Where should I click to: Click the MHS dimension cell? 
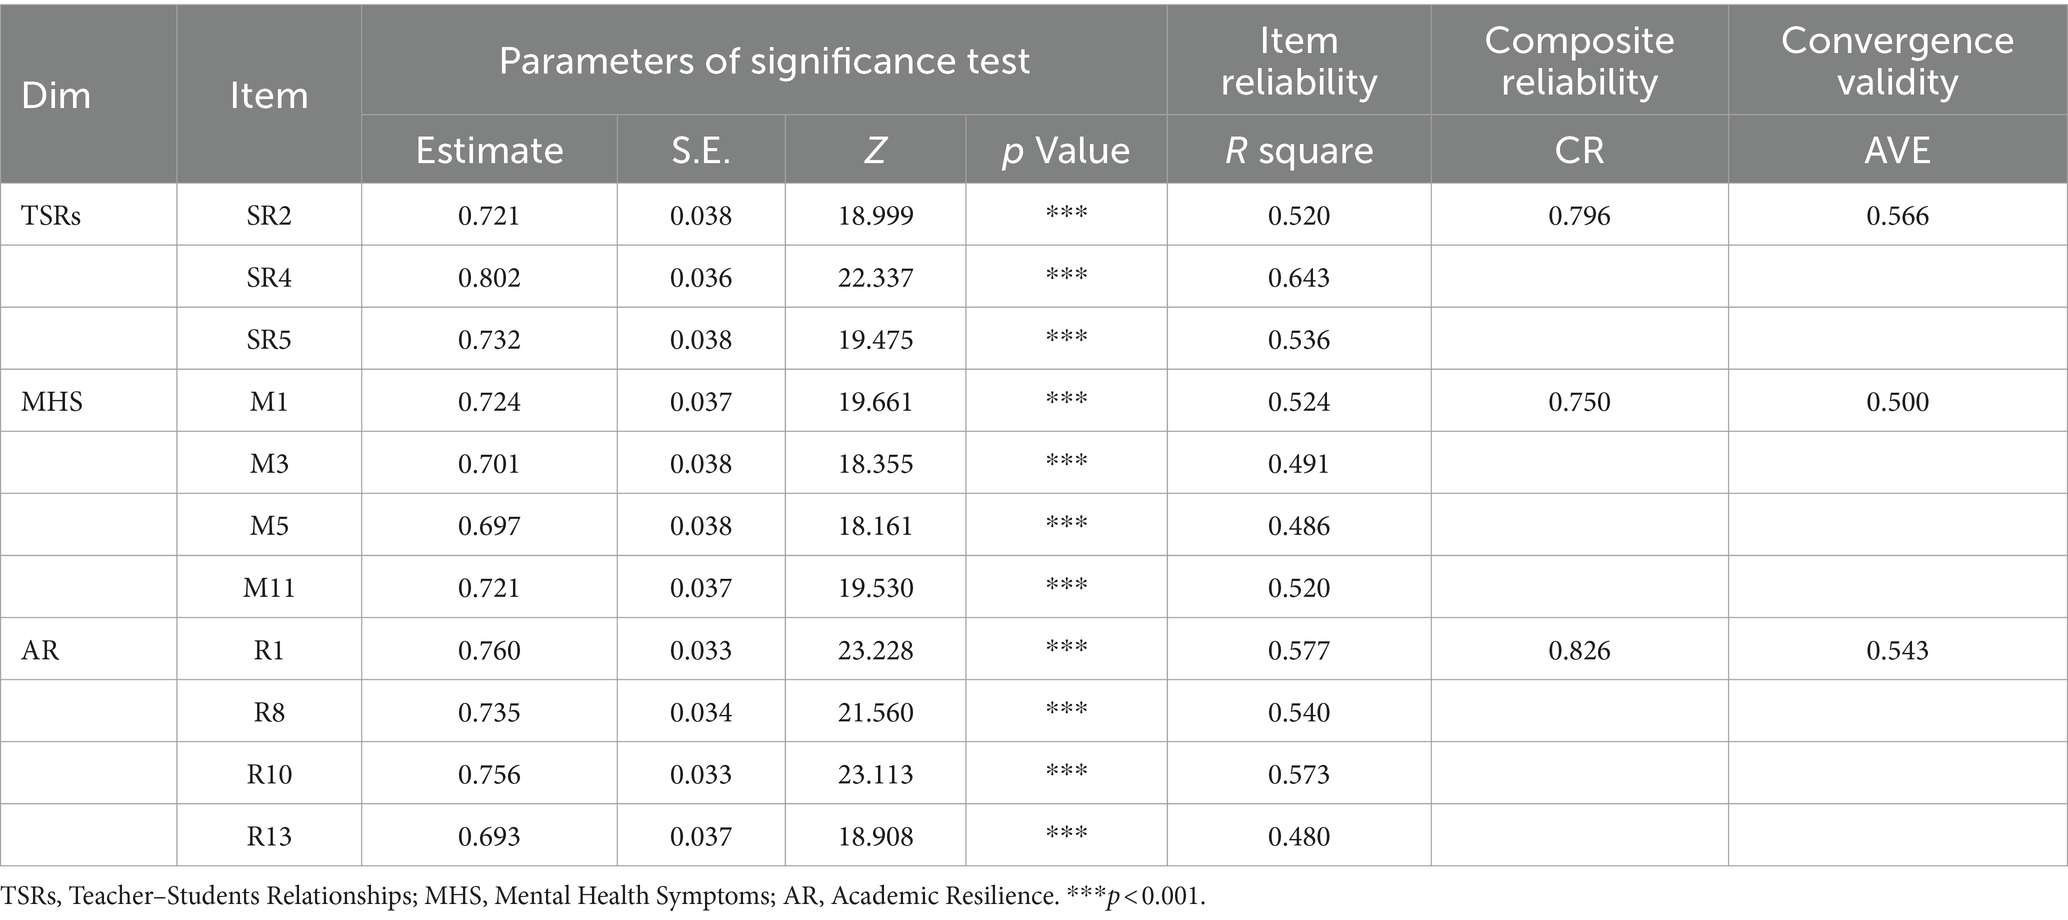coord(52,402)
